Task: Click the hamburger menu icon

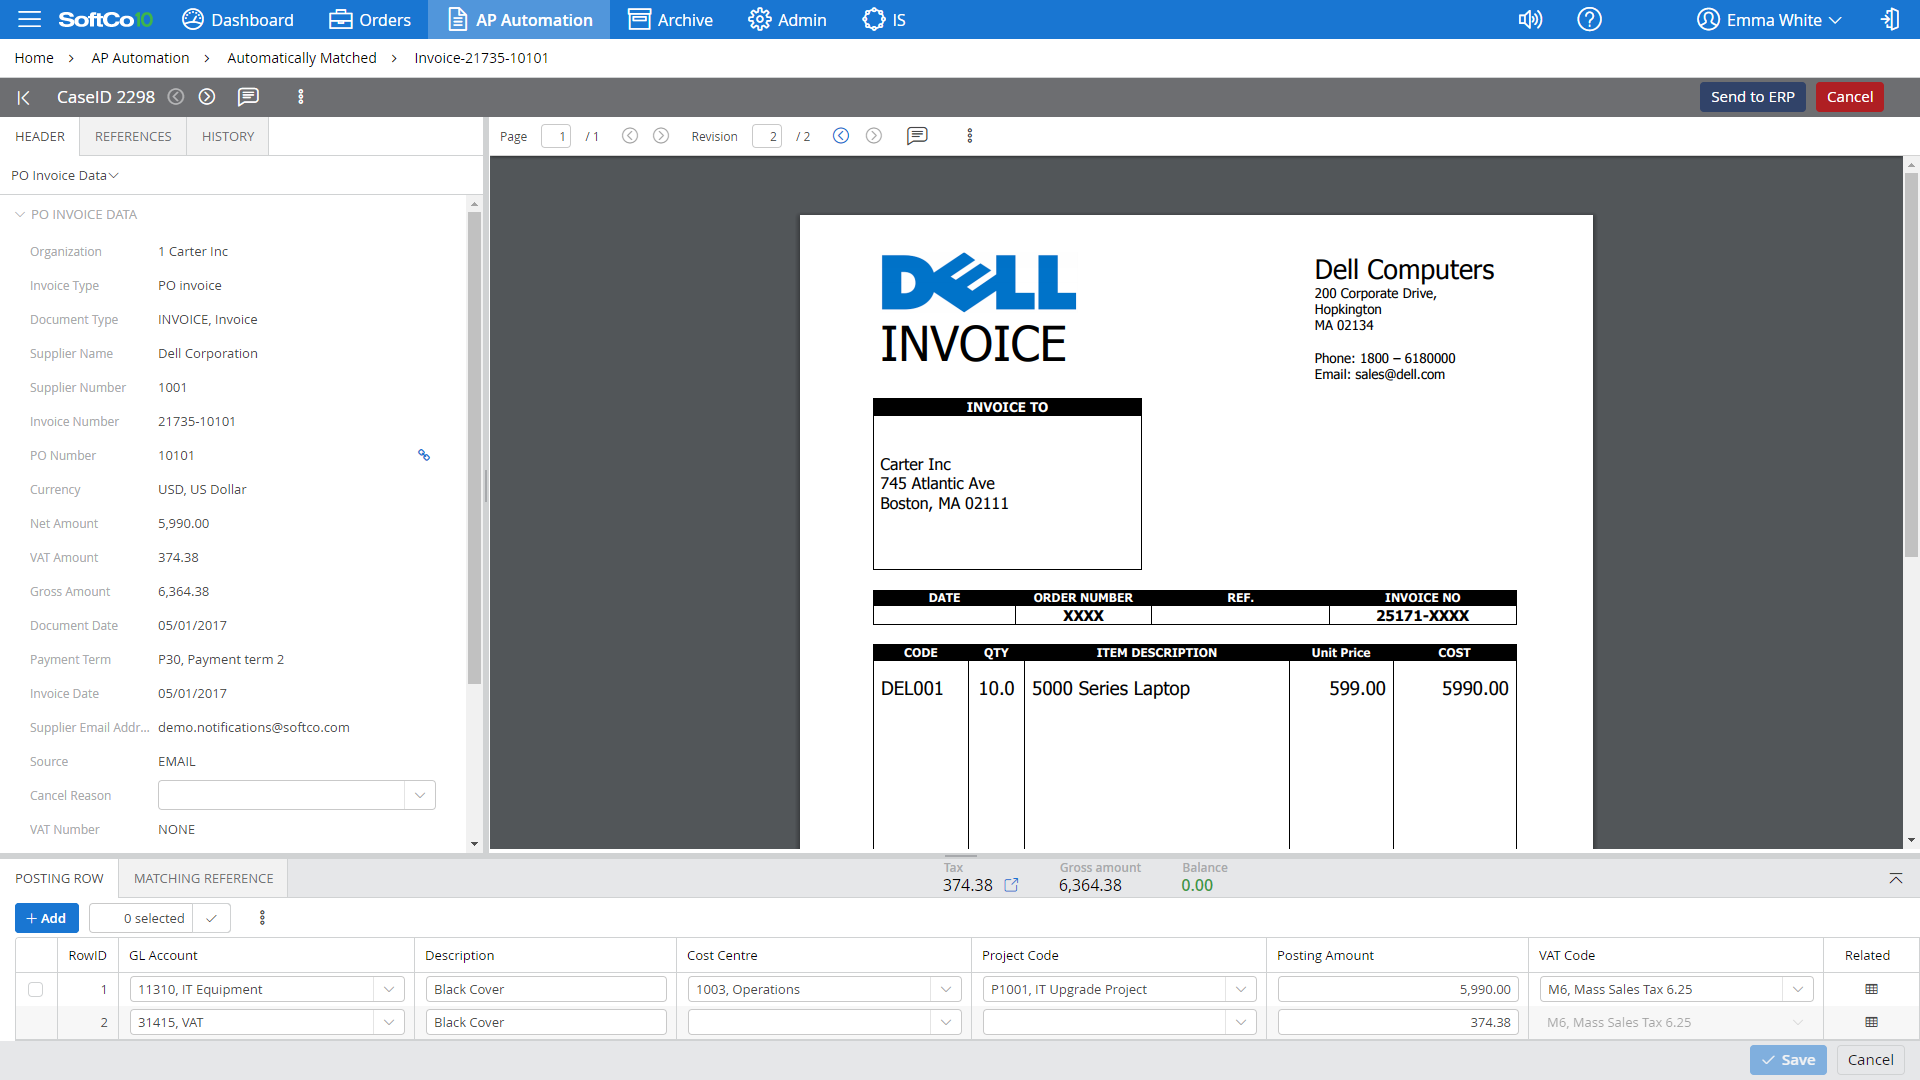Action: pyautogui.click(x=29, y=19)
